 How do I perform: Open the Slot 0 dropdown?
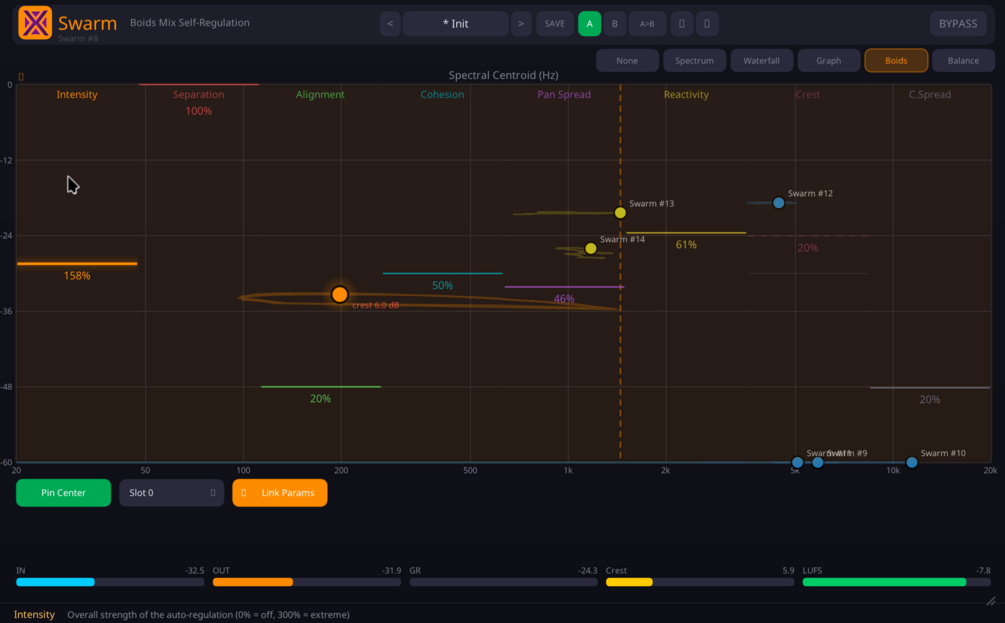coord(172,493)
